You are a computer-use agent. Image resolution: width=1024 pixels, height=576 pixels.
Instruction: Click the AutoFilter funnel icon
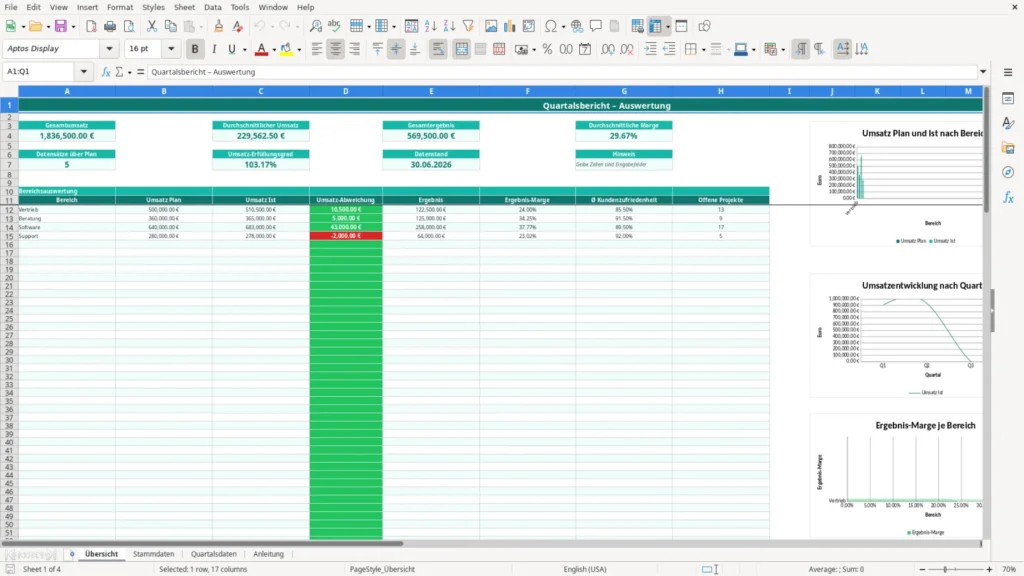point(468,26)
